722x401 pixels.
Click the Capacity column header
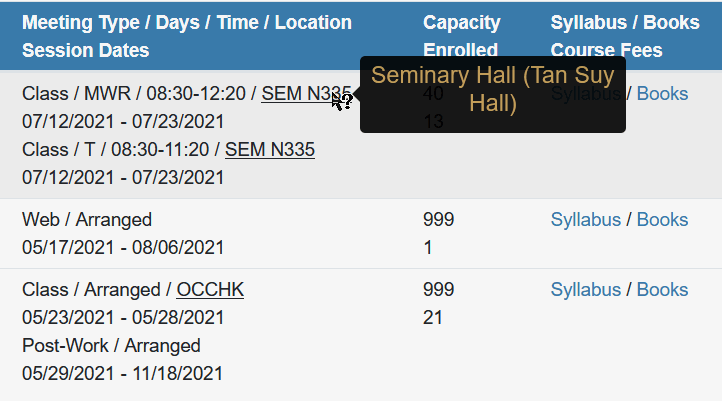click(461, 23)
